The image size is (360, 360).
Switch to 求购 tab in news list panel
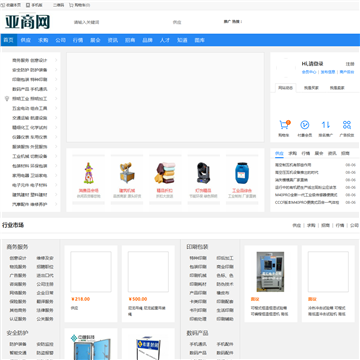pyautogui.click(x=292, y=153)
